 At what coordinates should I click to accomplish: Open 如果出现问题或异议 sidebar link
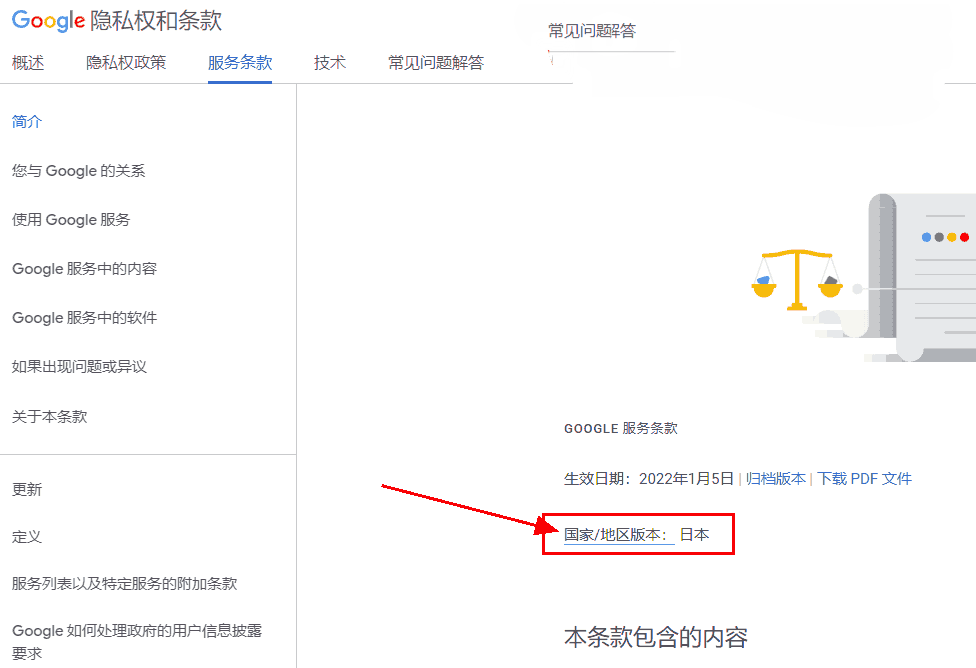pyautogui.click(x=80, y=367)
